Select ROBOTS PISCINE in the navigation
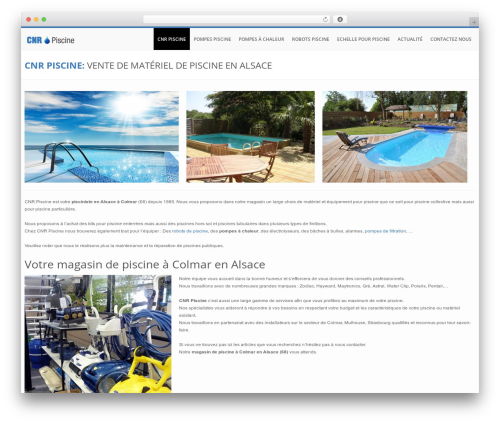 tap(310, 39)
